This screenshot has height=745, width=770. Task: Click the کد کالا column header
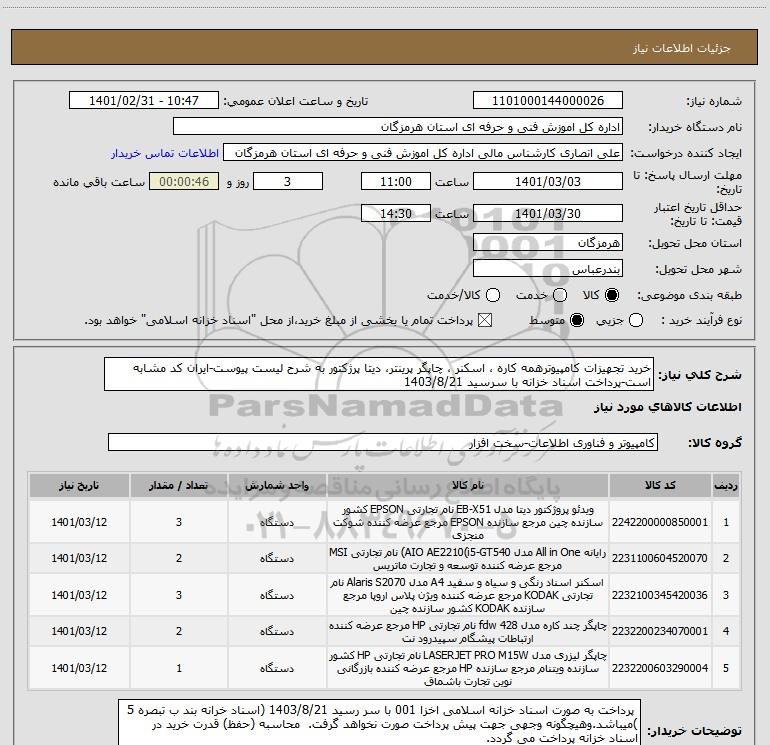click(x=660, y=486)
